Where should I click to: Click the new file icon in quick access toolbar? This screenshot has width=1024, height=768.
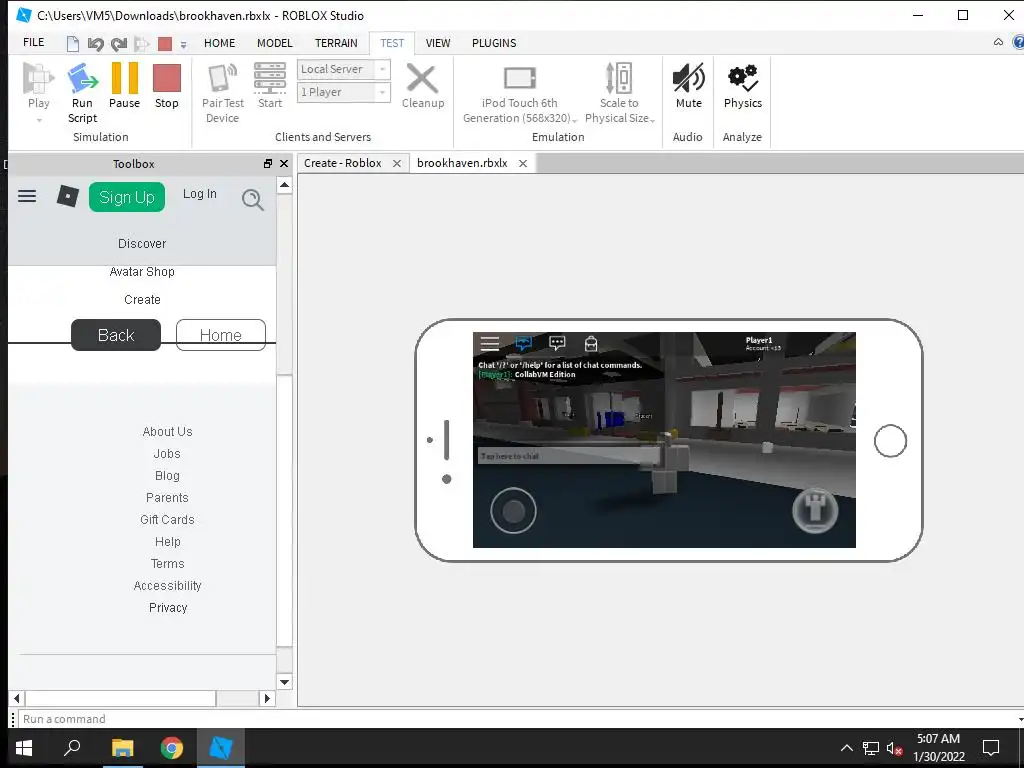pos(73,44)
